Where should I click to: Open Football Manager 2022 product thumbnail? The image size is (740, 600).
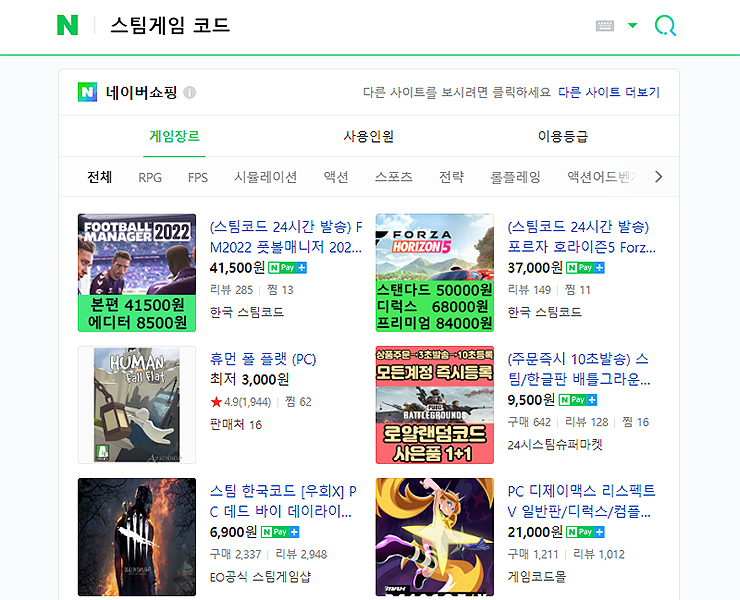137,273
